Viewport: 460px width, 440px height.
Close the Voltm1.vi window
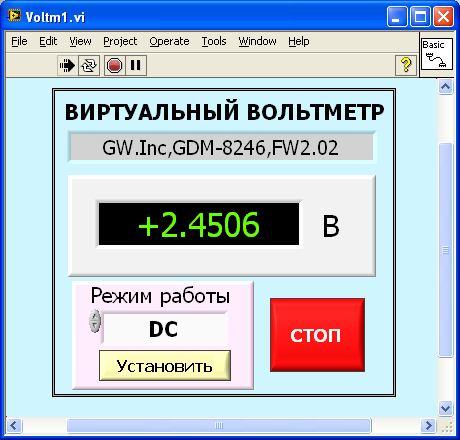pyautogui.click(x=443, y=16)
